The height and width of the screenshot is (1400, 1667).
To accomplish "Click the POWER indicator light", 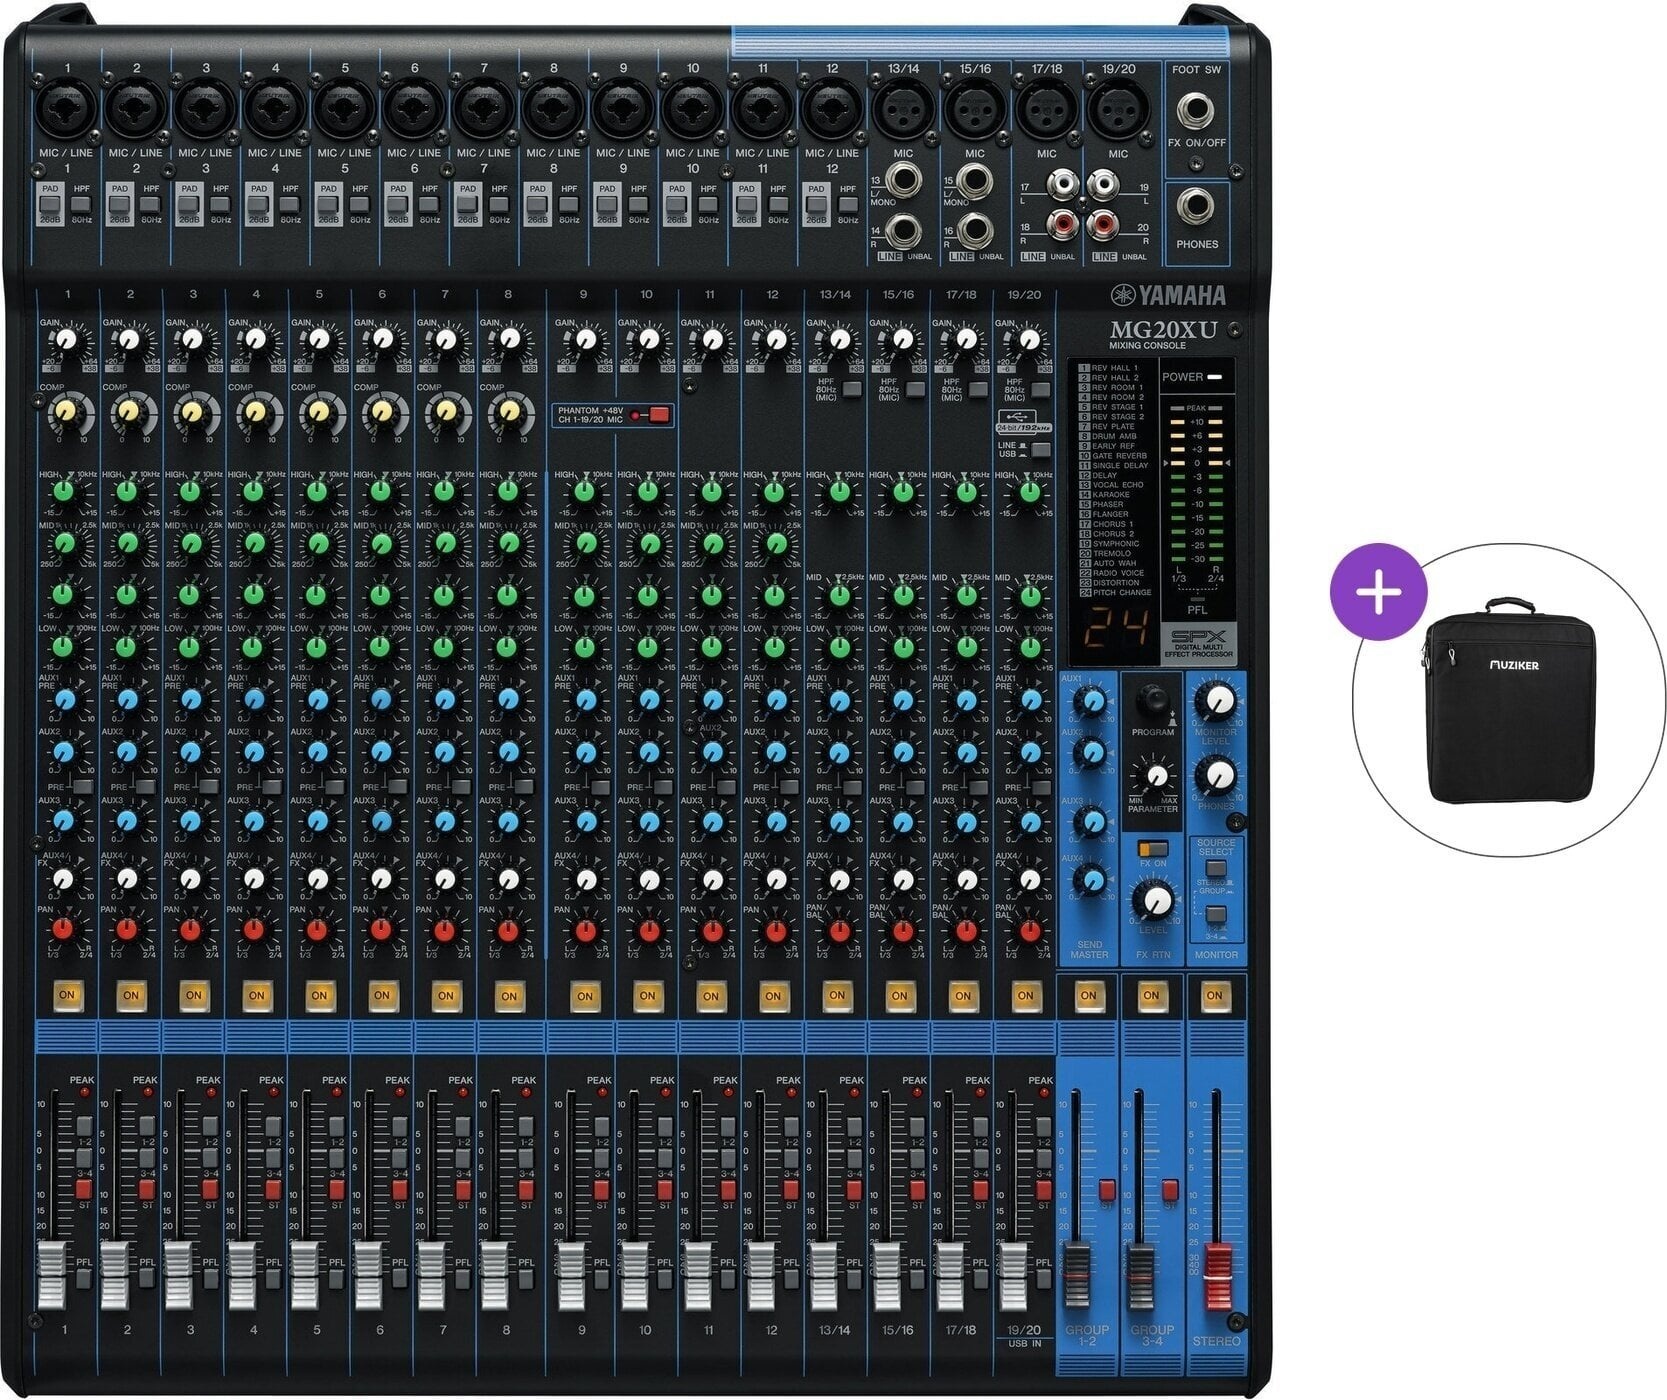I will [1215, 377].
